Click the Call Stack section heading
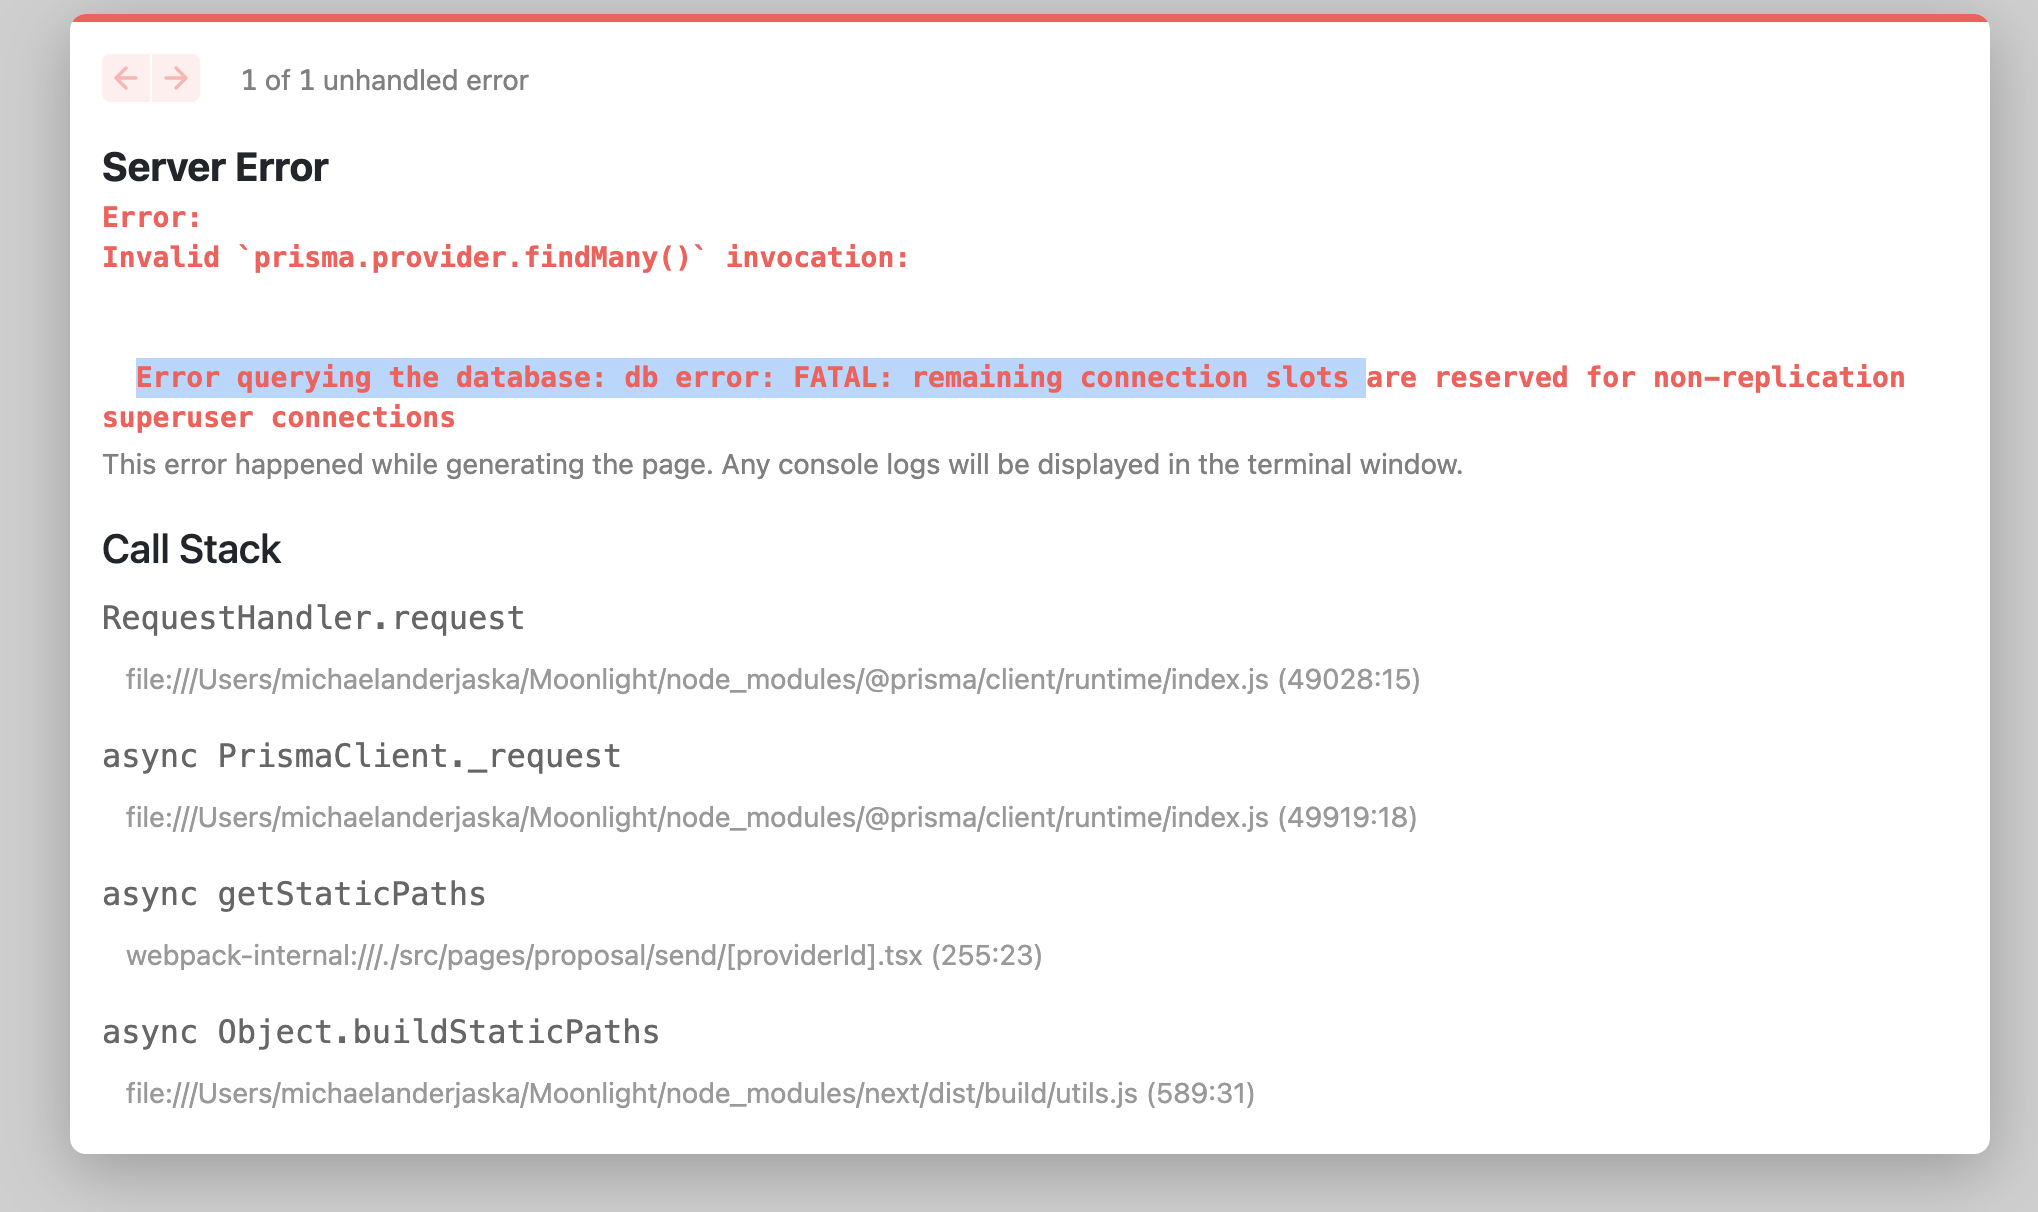Image resolution: width=2038 pixels, height=1212 pixels. point(190,548)
